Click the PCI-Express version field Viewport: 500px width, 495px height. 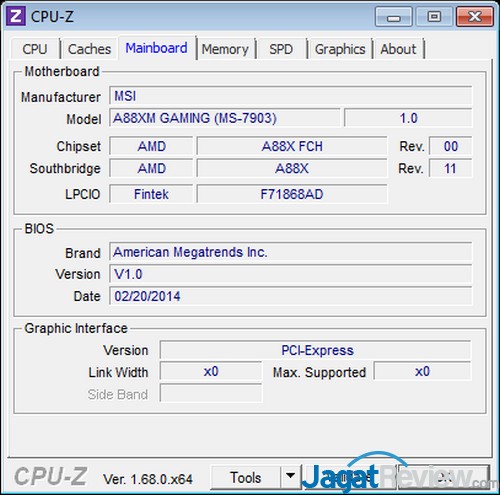tap(315, 350)
